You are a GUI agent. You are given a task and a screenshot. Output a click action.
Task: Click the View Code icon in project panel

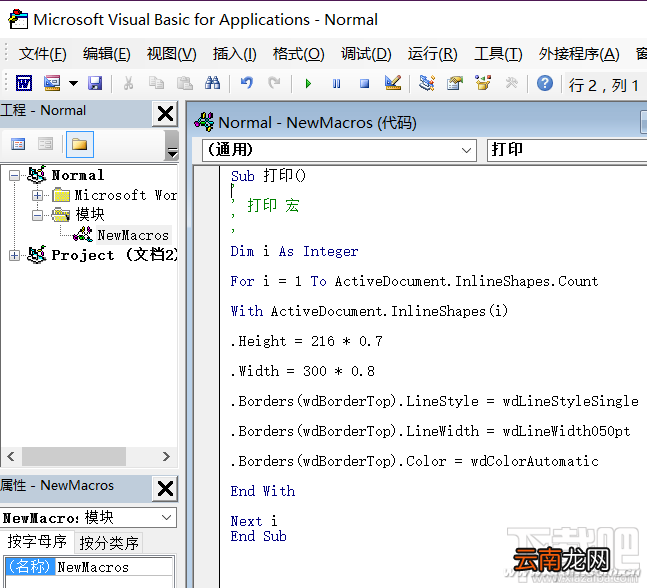point(18,144)
